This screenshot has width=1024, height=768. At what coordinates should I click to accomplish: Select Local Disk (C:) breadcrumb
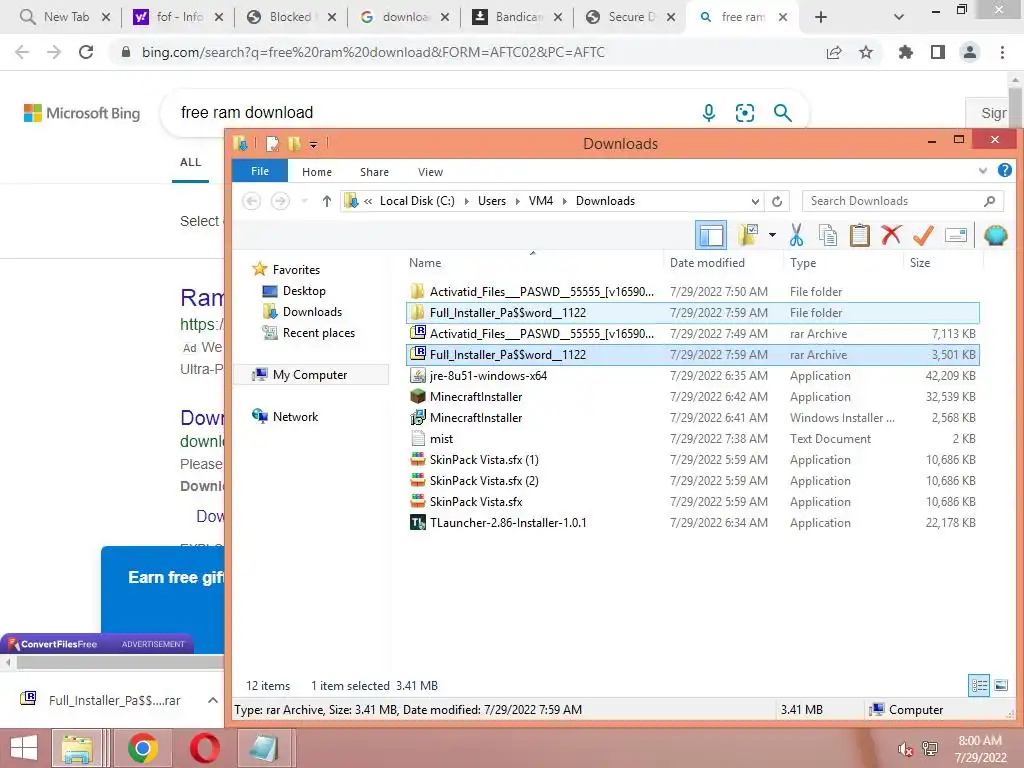417,201
